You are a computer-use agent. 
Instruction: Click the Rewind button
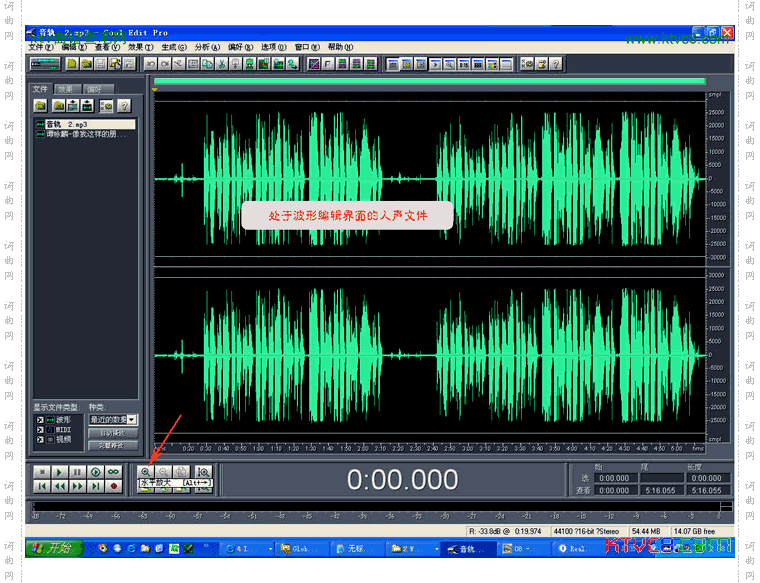tap(60, 486)
